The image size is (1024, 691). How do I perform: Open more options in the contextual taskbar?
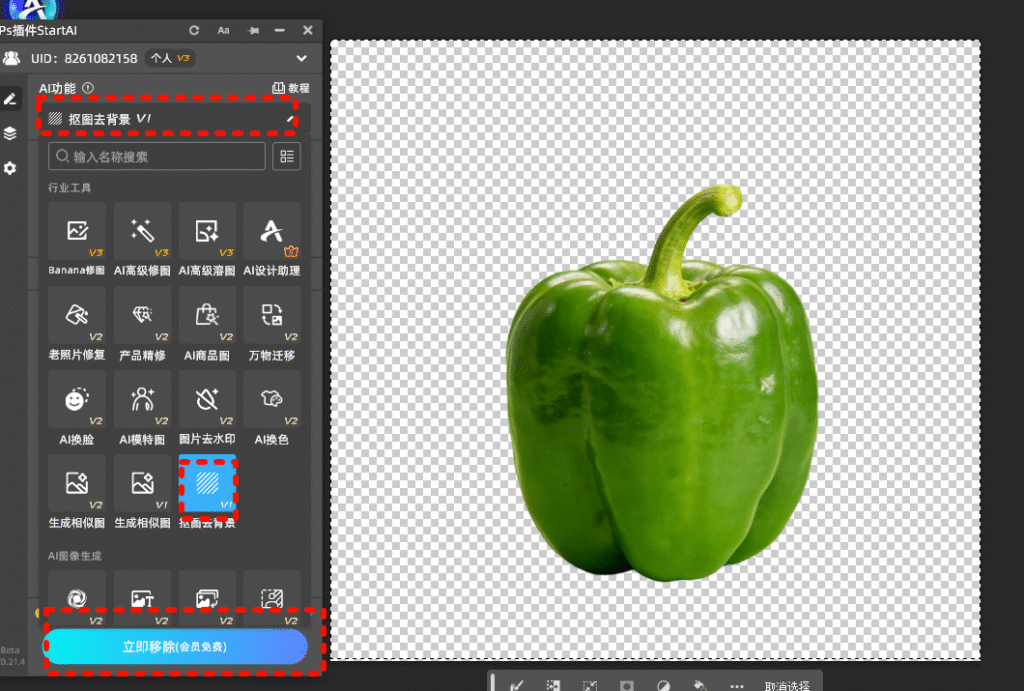pyautogui.click(x=737, y=686)
